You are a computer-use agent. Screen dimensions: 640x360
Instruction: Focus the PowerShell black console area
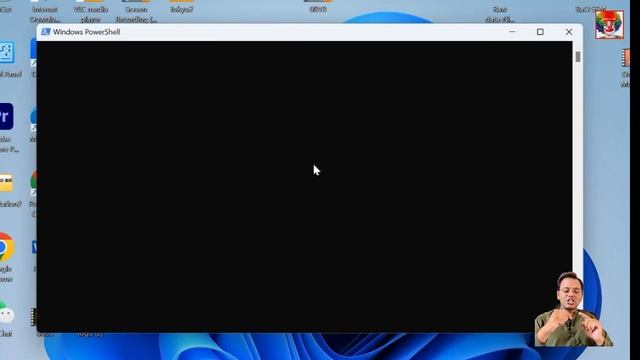(304, 187)
